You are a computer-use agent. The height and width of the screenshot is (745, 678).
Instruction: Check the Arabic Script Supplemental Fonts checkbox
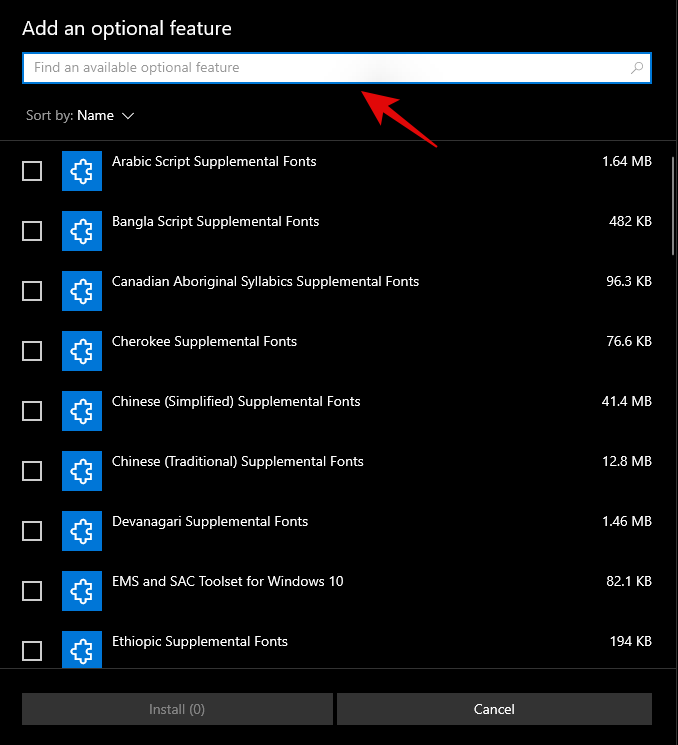32,171
